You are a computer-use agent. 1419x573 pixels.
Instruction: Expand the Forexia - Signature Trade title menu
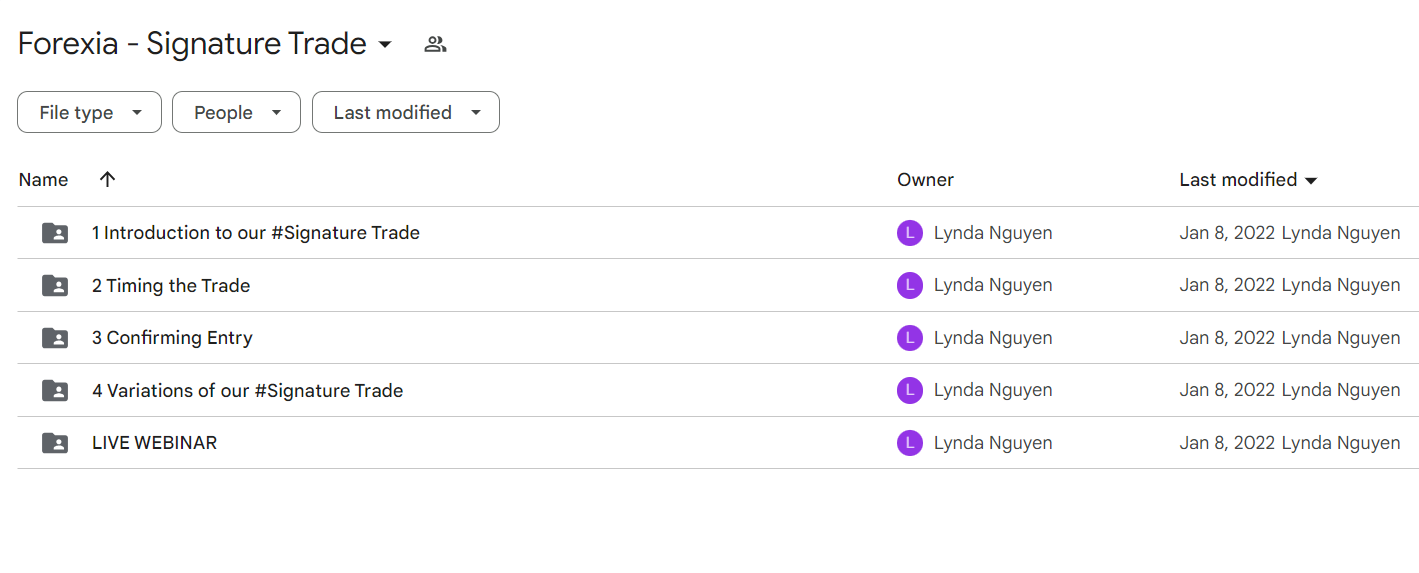(385, 45)
